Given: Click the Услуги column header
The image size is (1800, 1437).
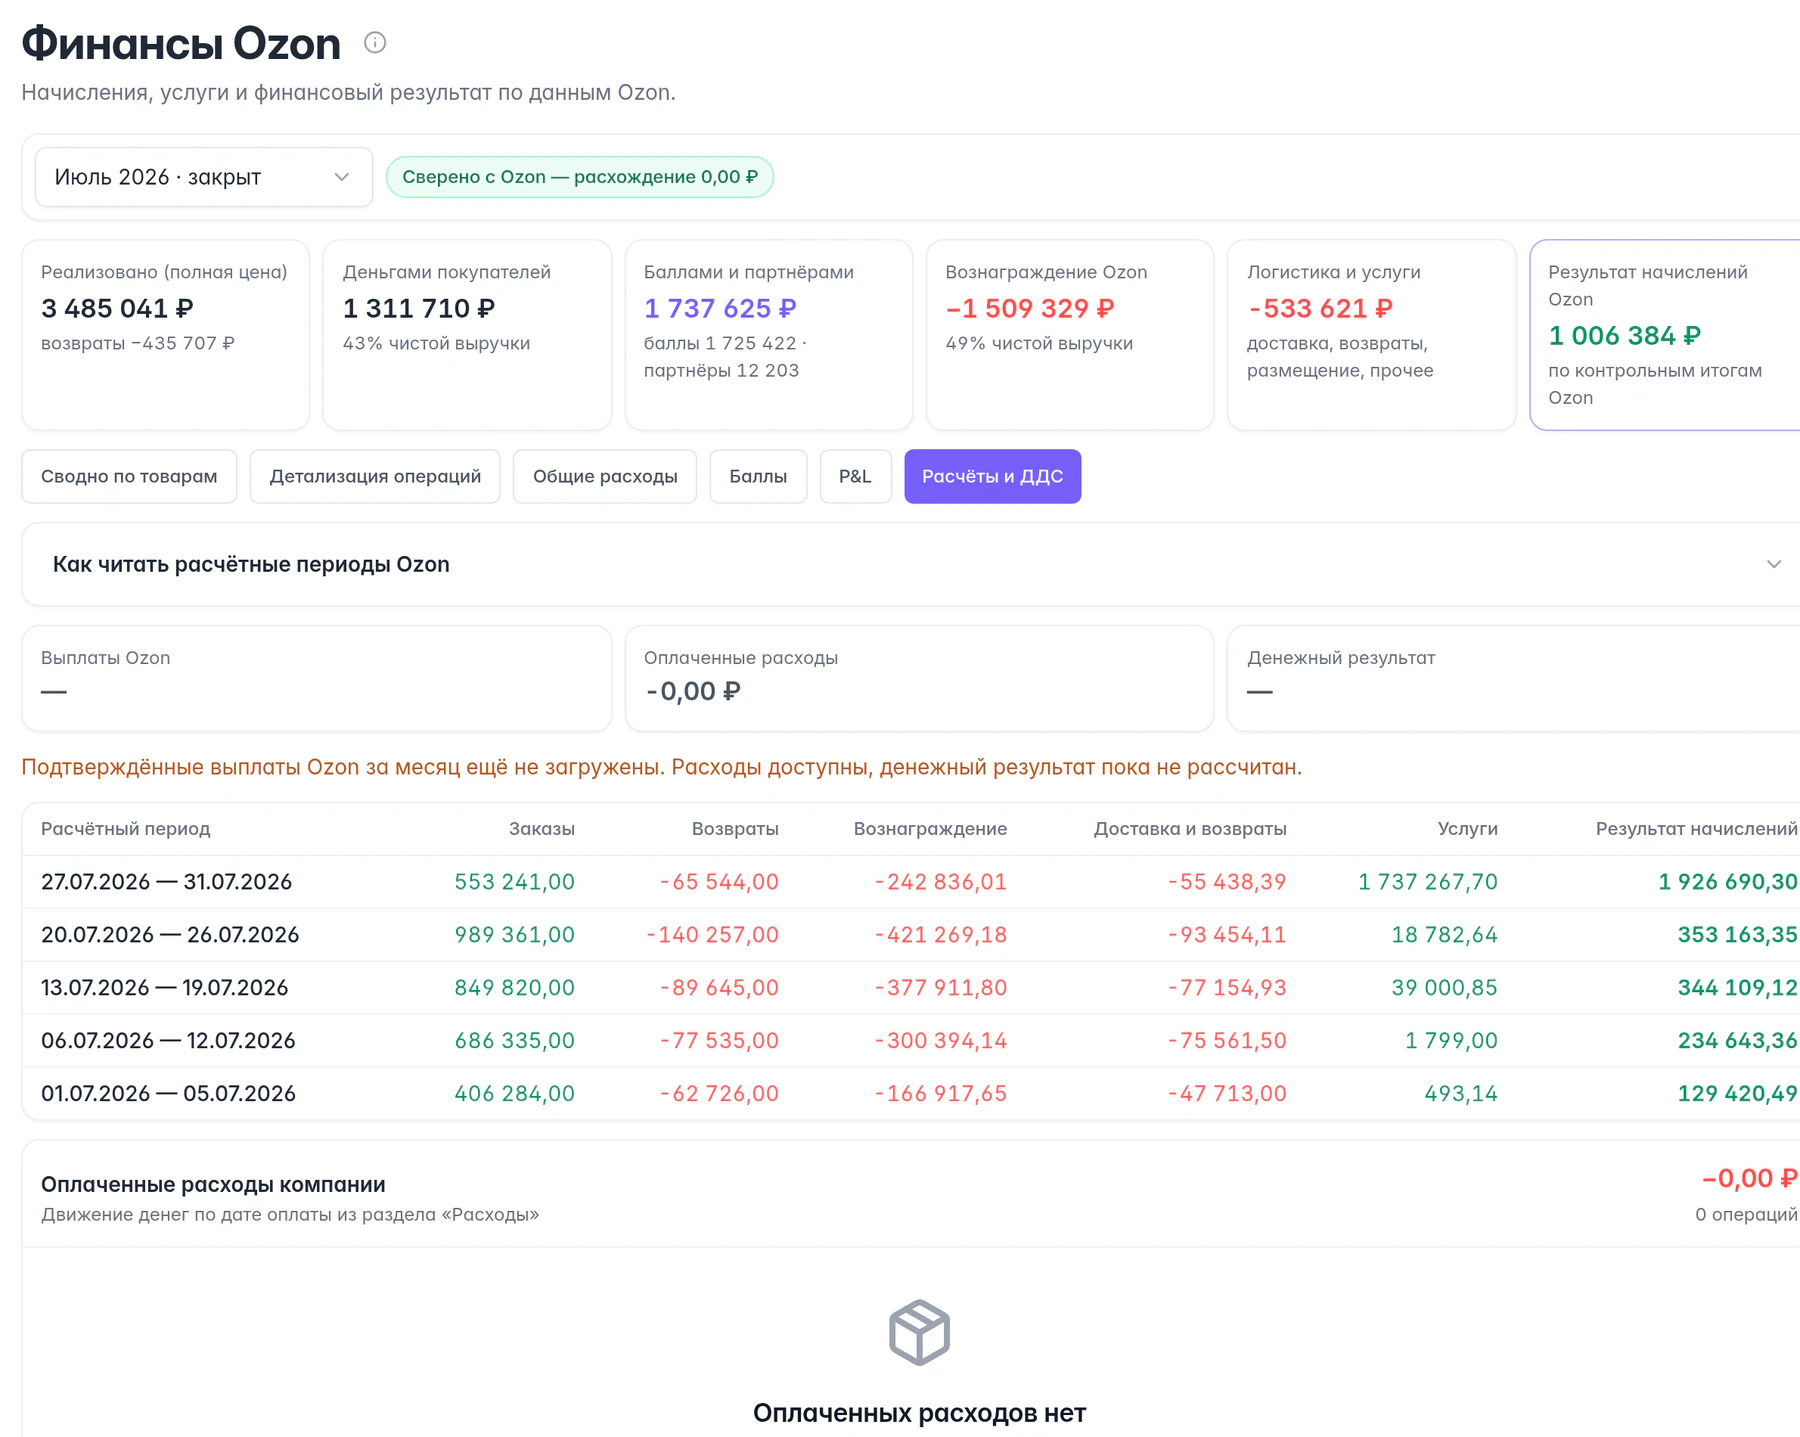Looking at the screenshot, I should (x=1468, y=829).
